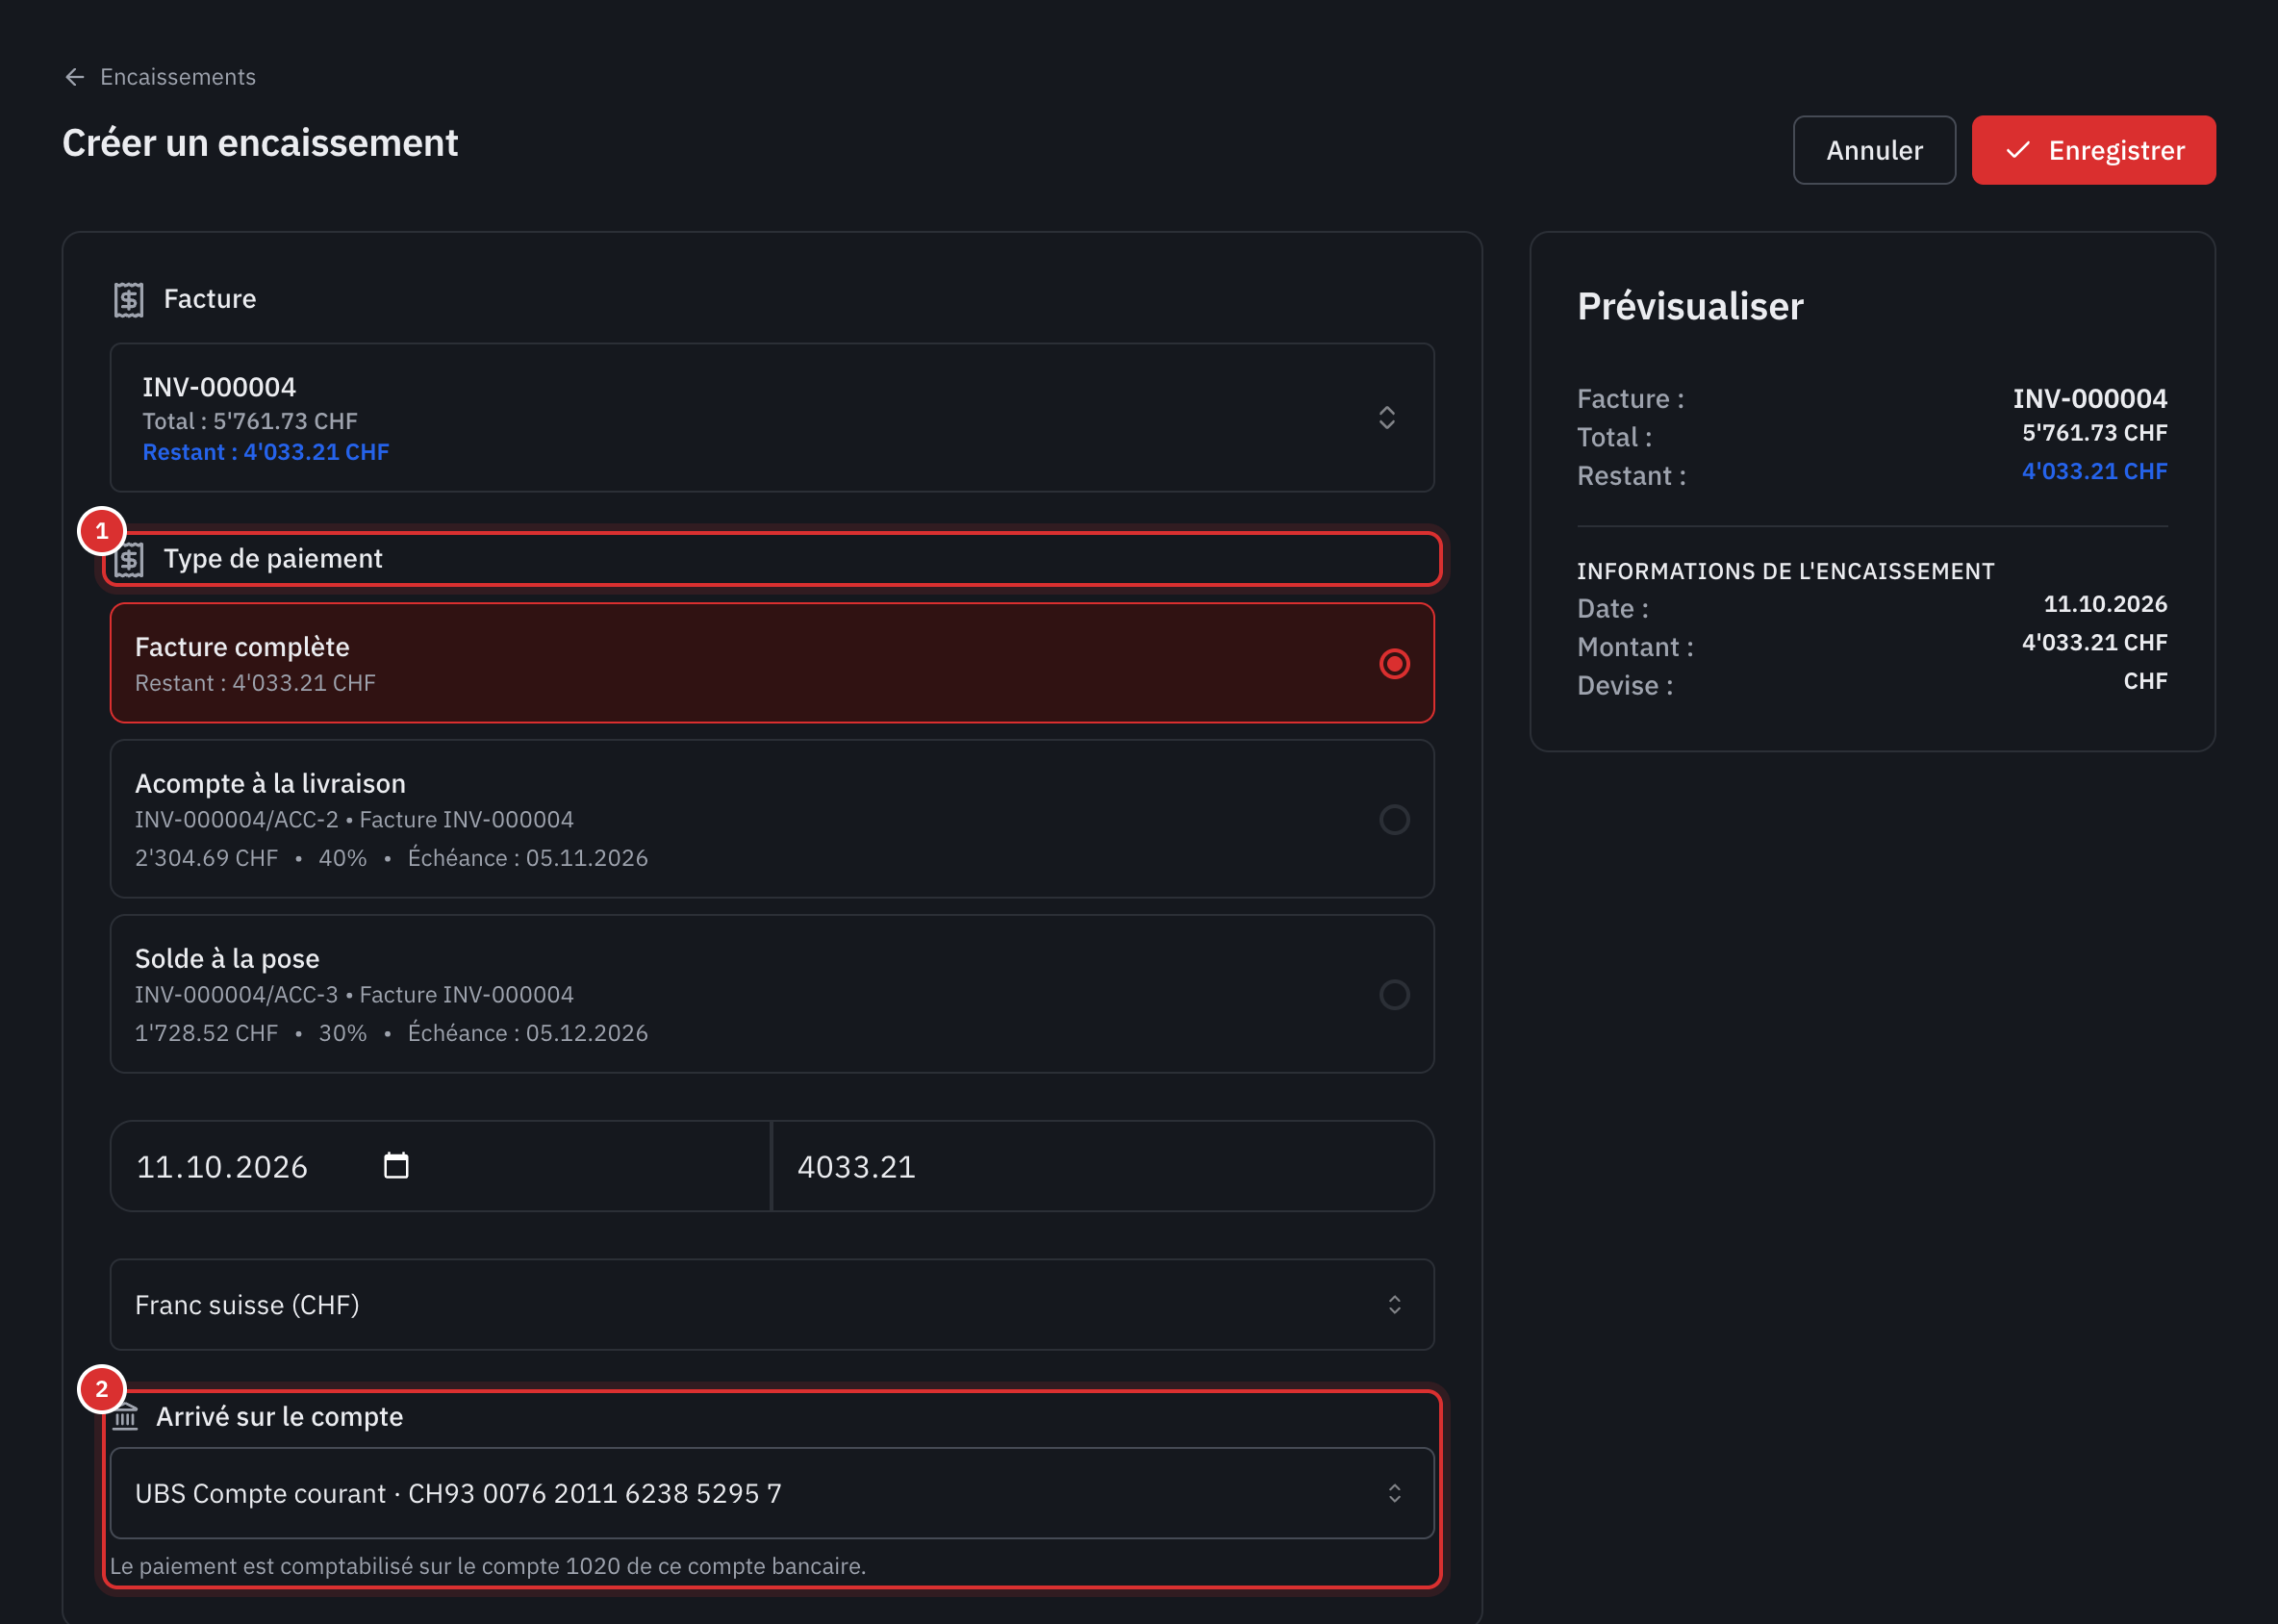Click the INV-000004/ACC-3 reference text

point(236,995)
